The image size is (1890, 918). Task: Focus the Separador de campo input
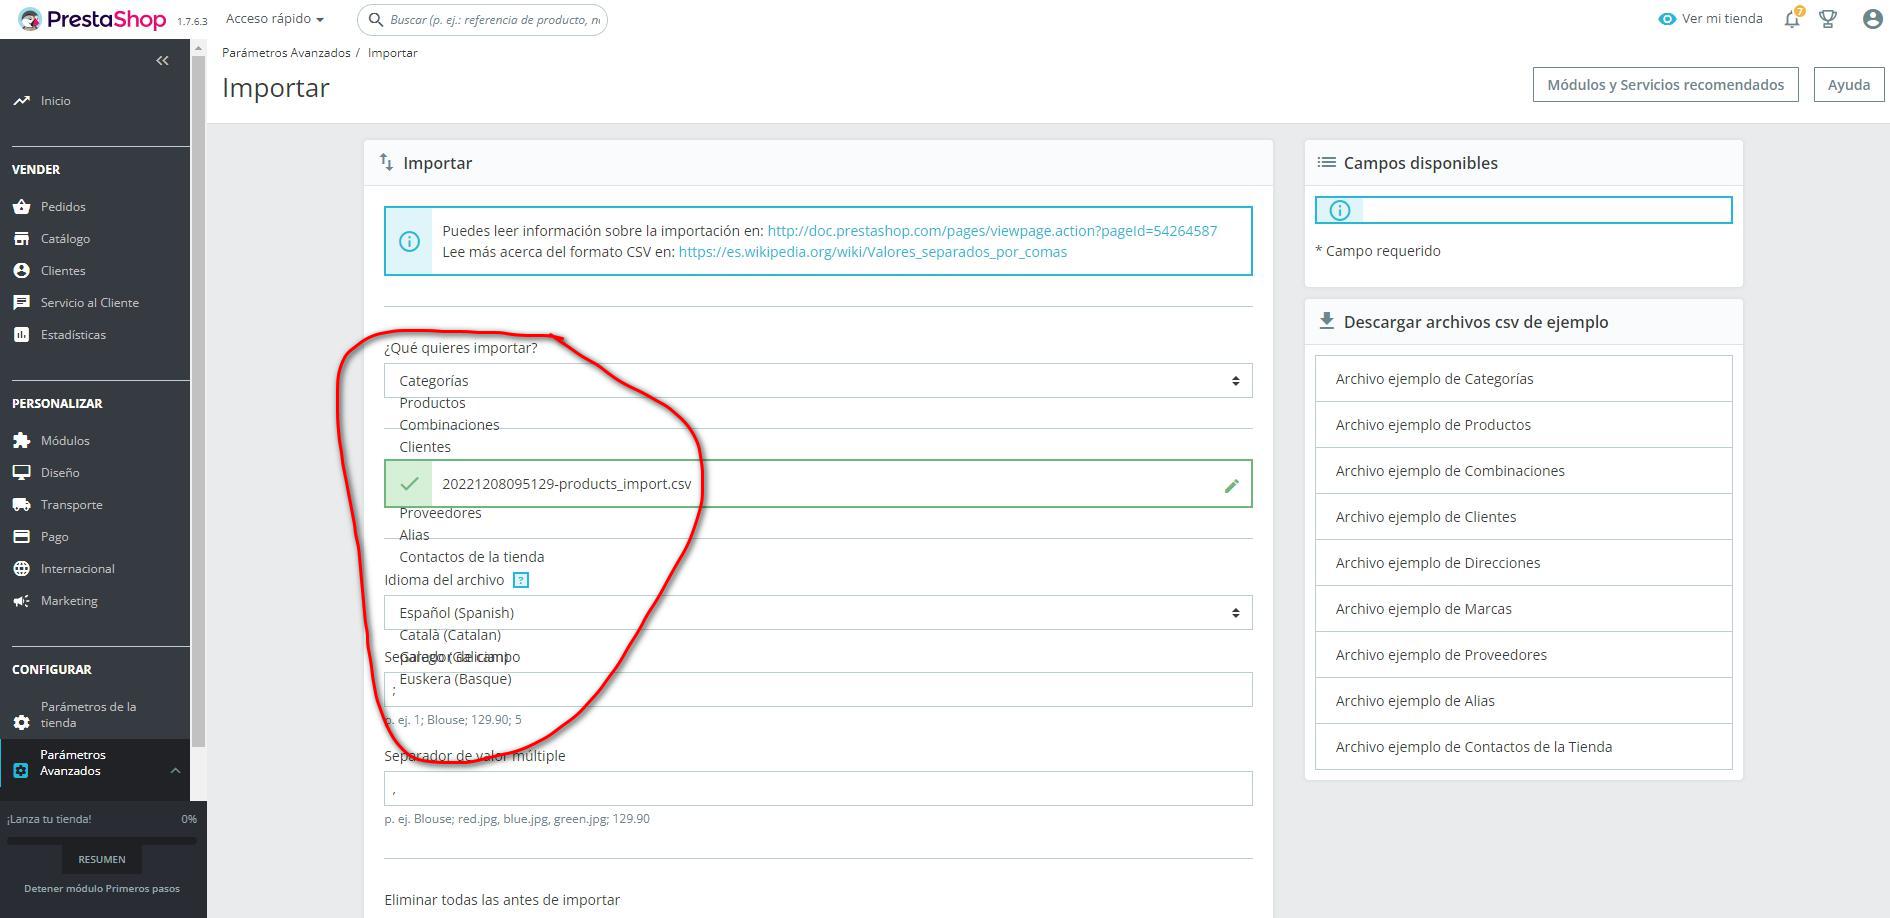(x=818, y=690)
